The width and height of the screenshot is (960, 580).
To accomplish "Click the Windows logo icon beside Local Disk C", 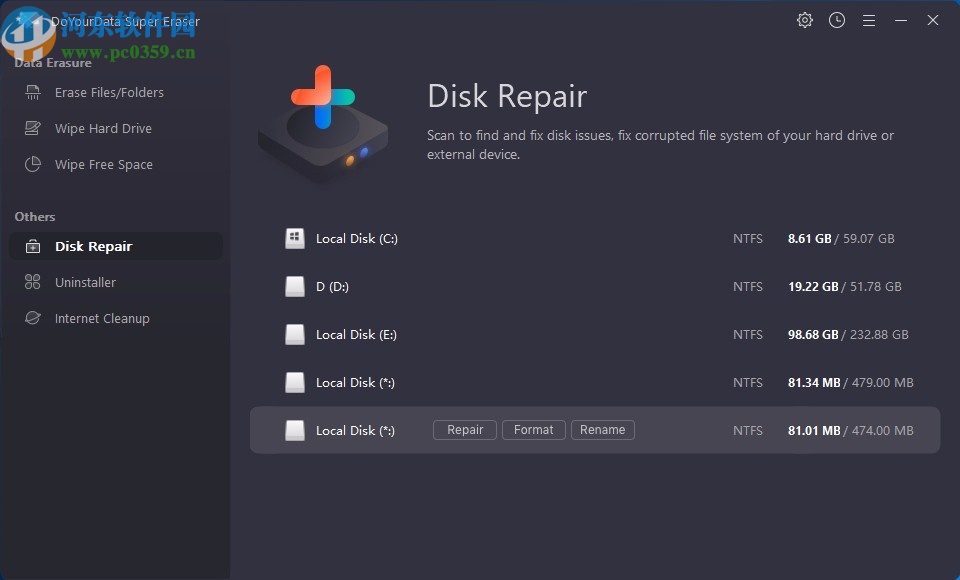I will 295,238.
